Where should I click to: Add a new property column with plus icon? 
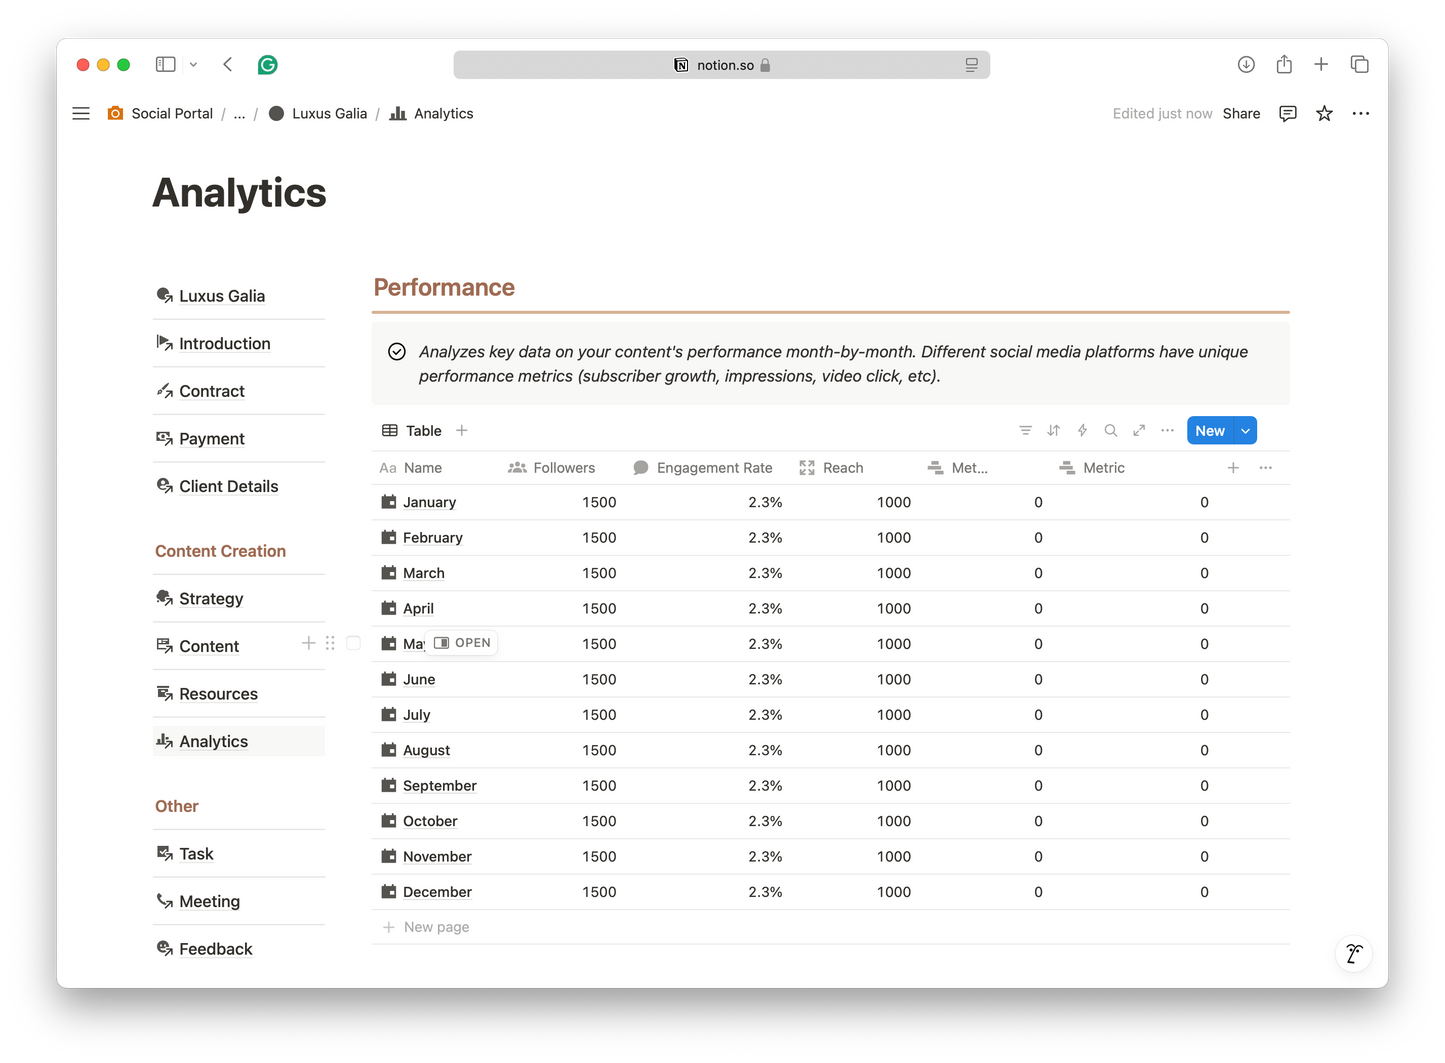(1233, 468)
